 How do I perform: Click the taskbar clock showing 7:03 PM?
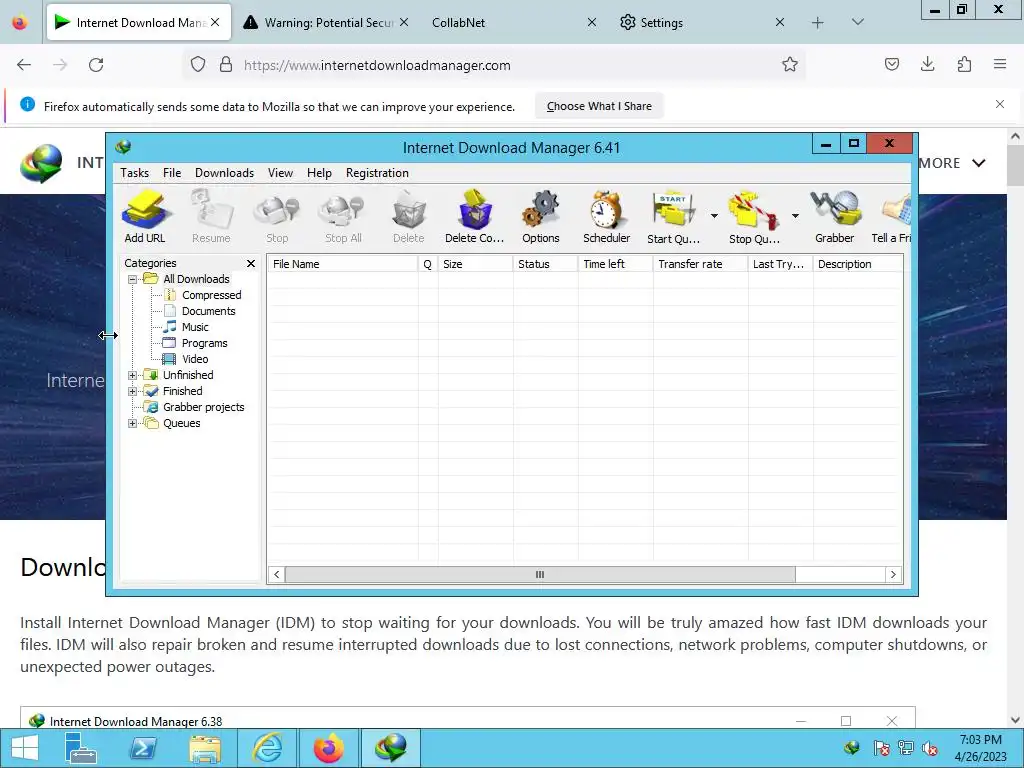pyautogui.click(x=980, y=748)
